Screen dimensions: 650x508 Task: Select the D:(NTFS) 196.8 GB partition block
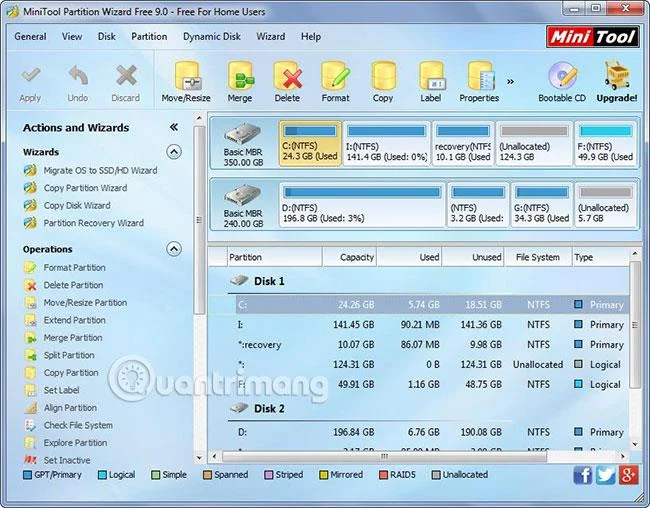pyautogui.click(x=362, y=205)
